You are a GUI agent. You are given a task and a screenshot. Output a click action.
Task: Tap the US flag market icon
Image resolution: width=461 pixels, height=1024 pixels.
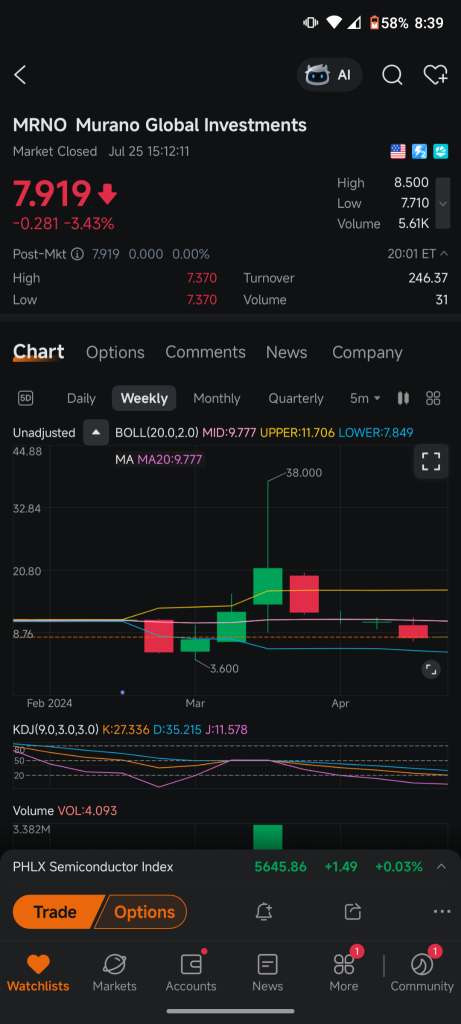(398, 152)
